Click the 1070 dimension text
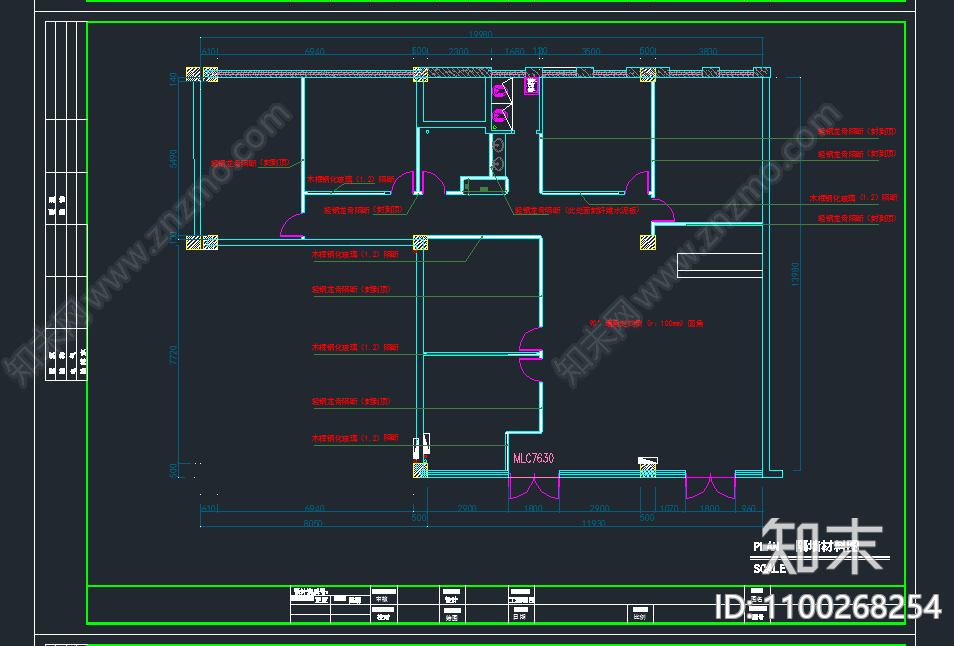The height and width of the screenshot is (646, 954). pos(669,508)
